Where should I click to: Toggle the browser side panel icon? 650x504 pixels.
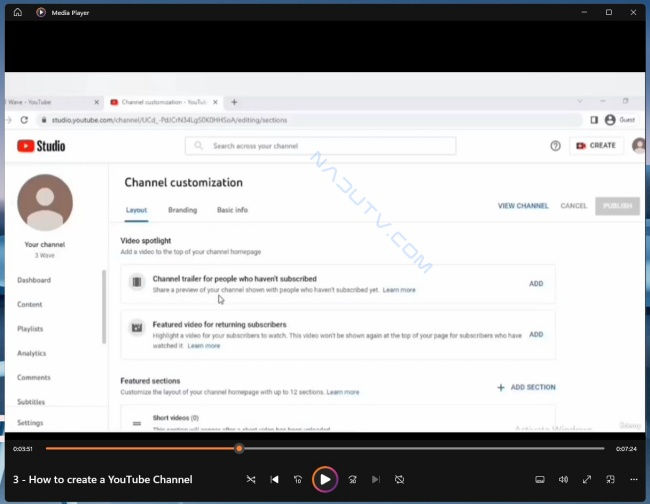[594, 120]
